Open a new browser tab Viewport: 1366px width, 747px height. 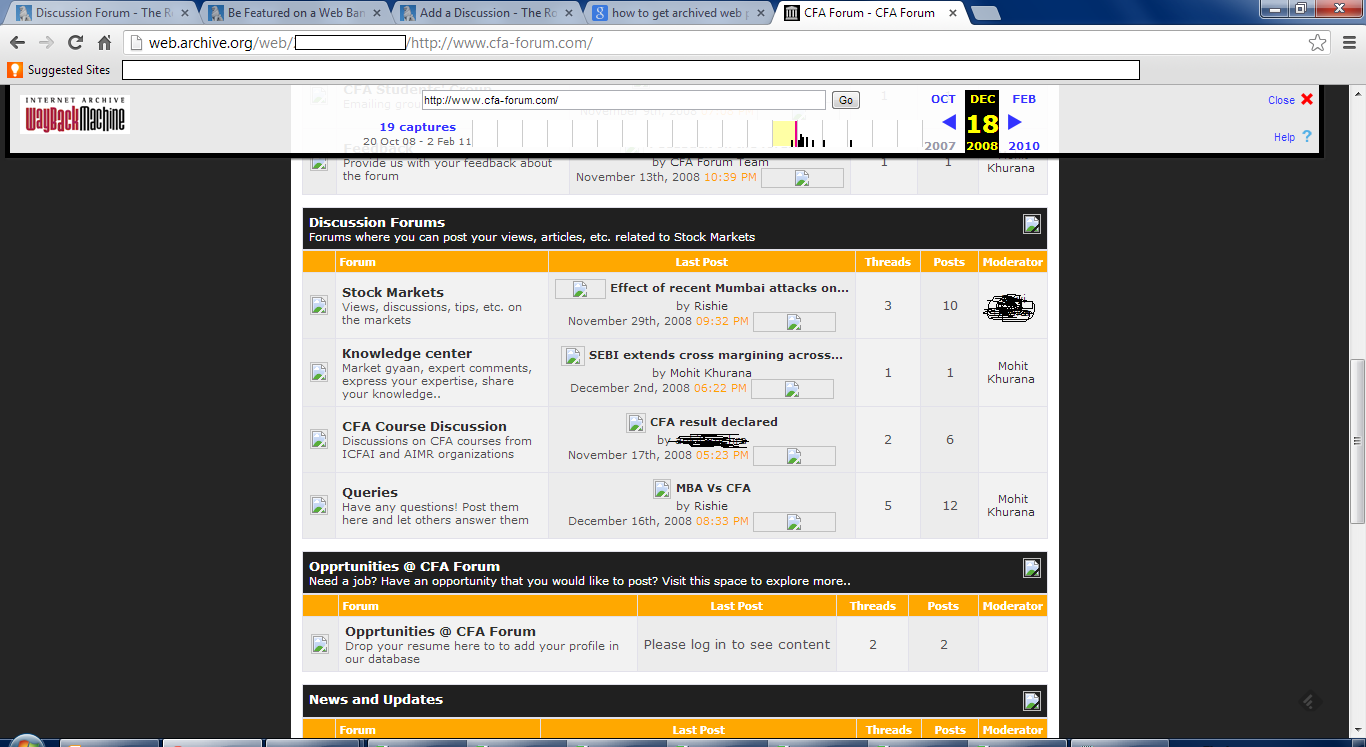[986, 13]
